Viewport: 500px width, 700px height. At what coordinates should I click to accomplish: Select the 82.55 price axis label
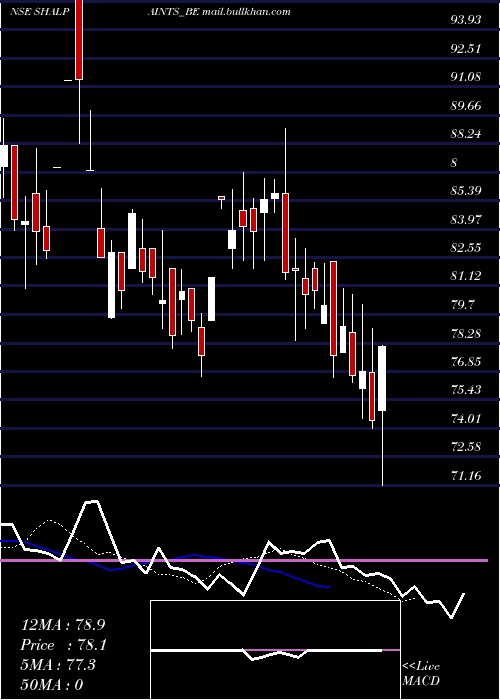click(x=466, y=247)
